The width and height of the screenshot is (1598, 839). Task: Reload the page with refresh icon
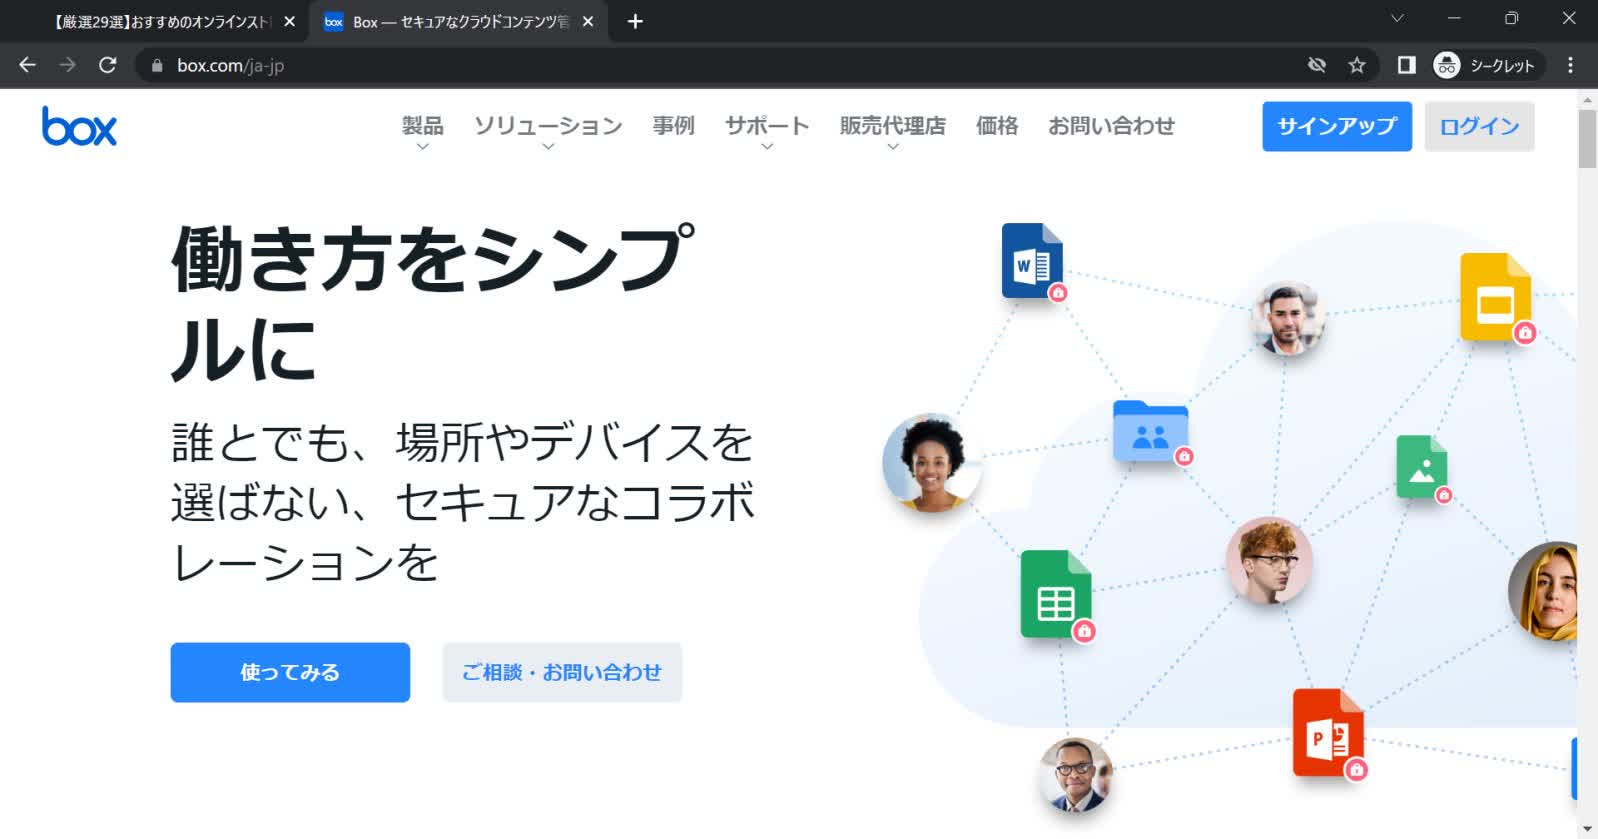[108, 65]
